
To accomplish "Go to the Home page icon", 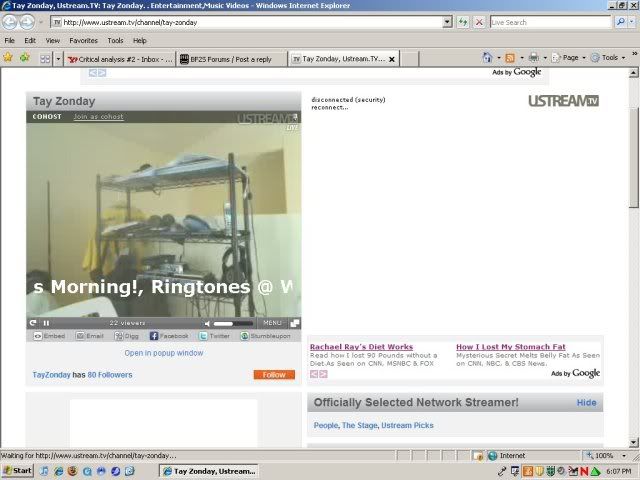I will 487,58.
